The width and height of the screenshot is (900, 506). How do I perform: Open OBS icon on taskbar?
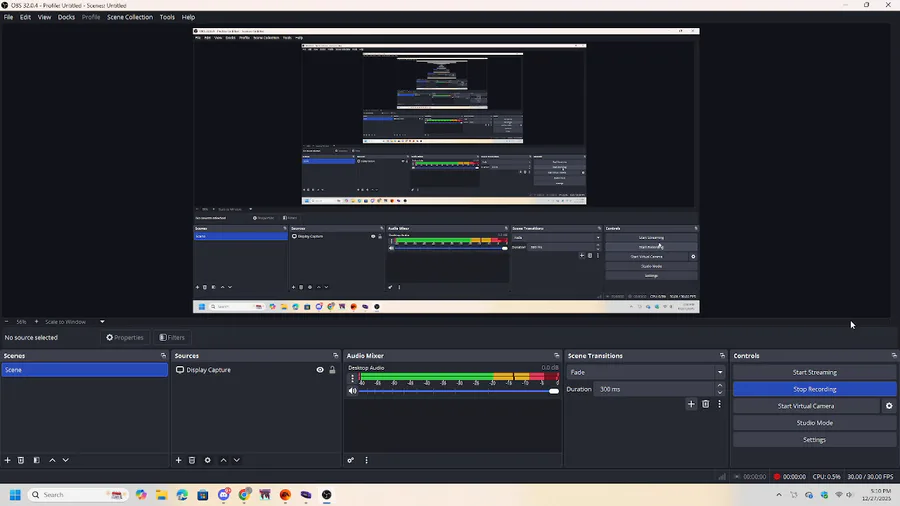tap(327, 495)
